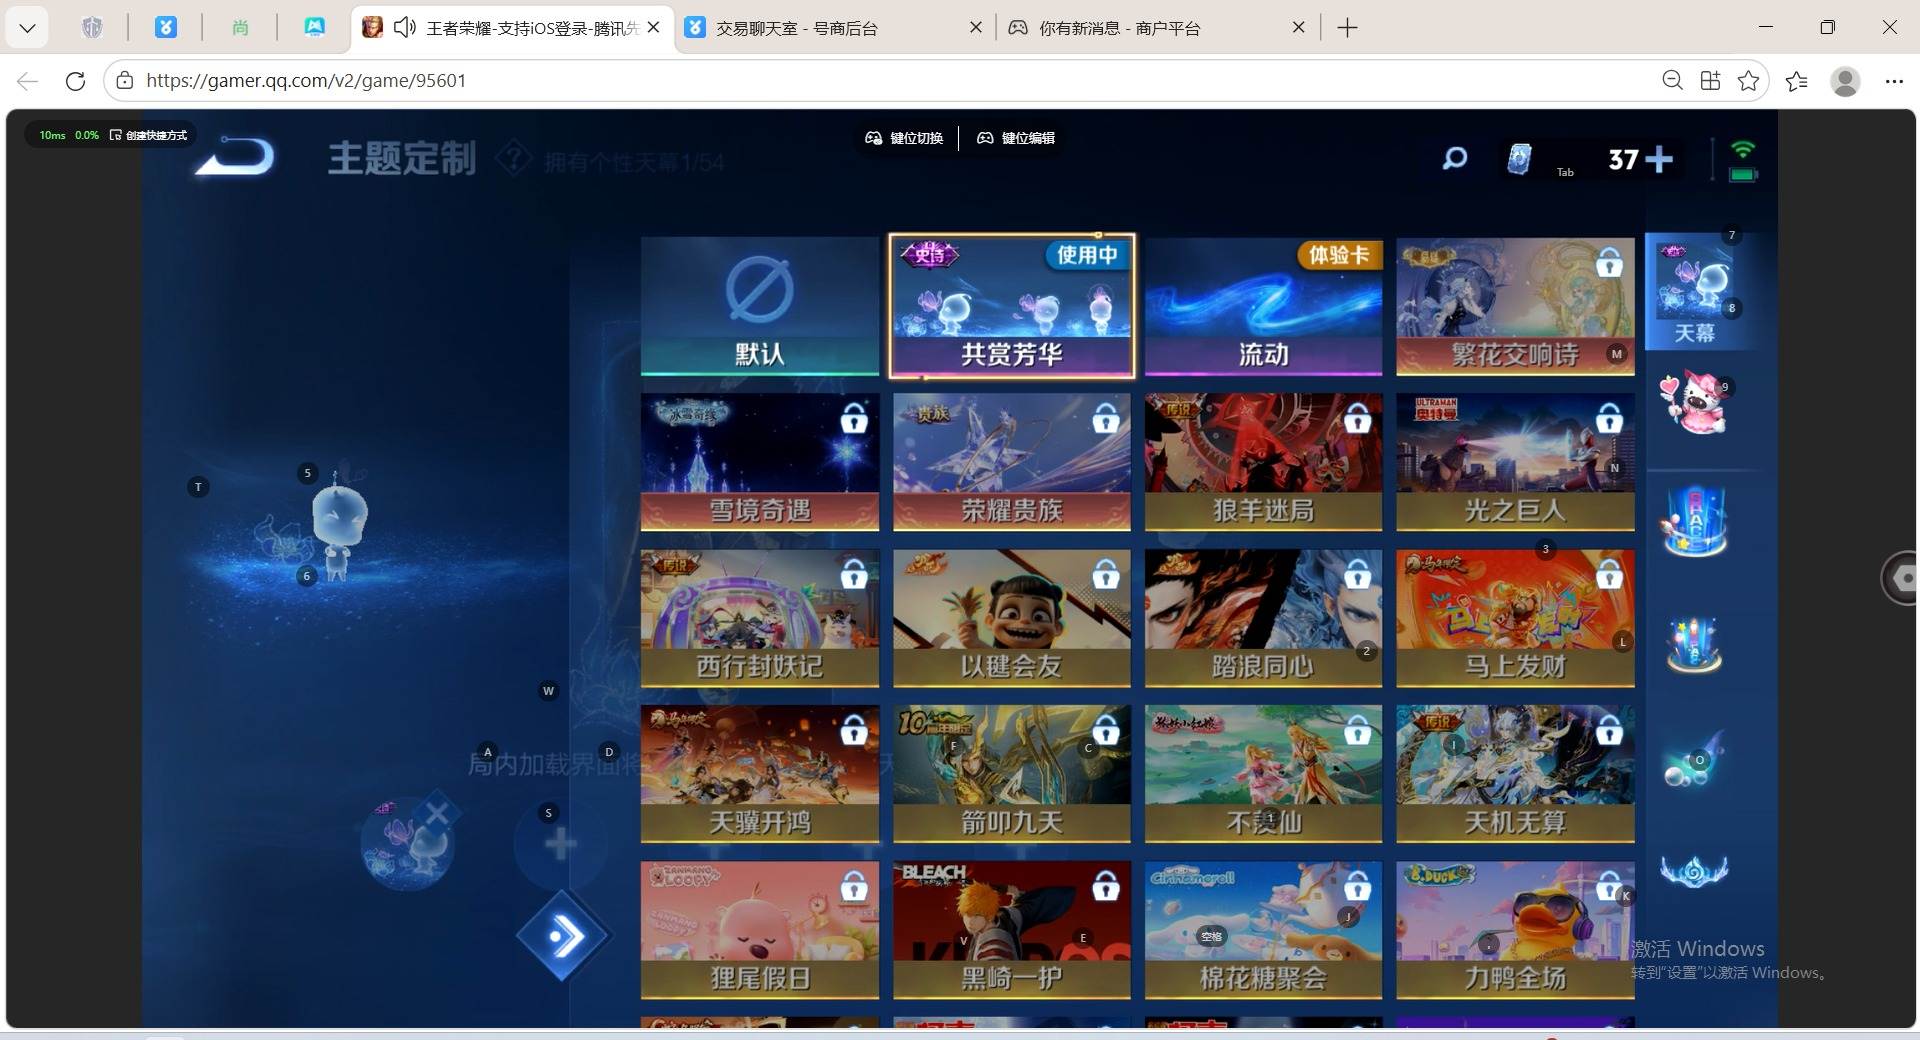The width and height of the screenshot is (1920, 1040).
Task: Select the 默认 default theme card
Action: (760, 306)
